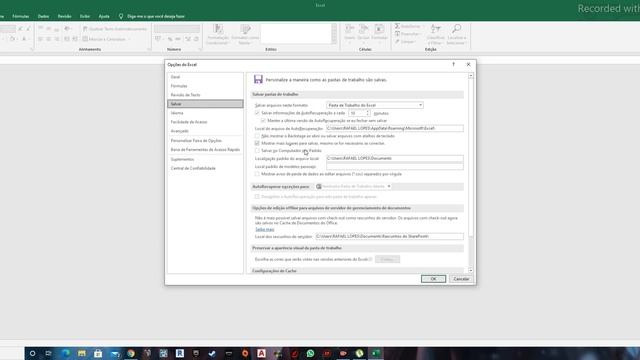Click Formatação Condicional icon in ribbon
This screenshot has width=640, height=360.
[x=218, y=34]
